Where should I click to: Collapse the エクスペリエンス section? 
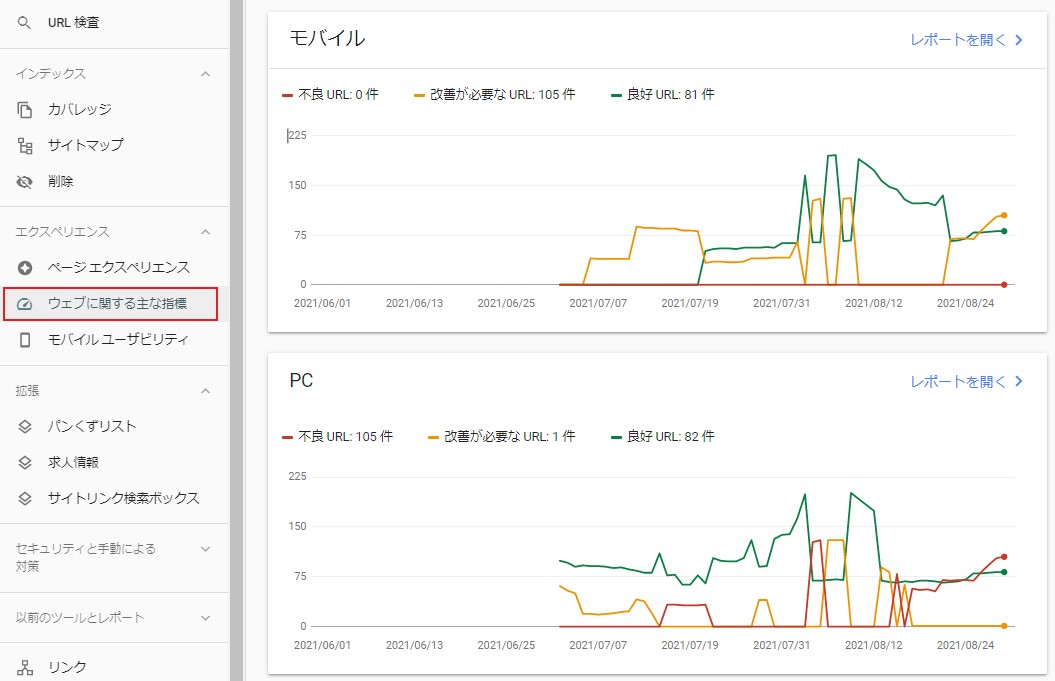[x=206, y=232]
